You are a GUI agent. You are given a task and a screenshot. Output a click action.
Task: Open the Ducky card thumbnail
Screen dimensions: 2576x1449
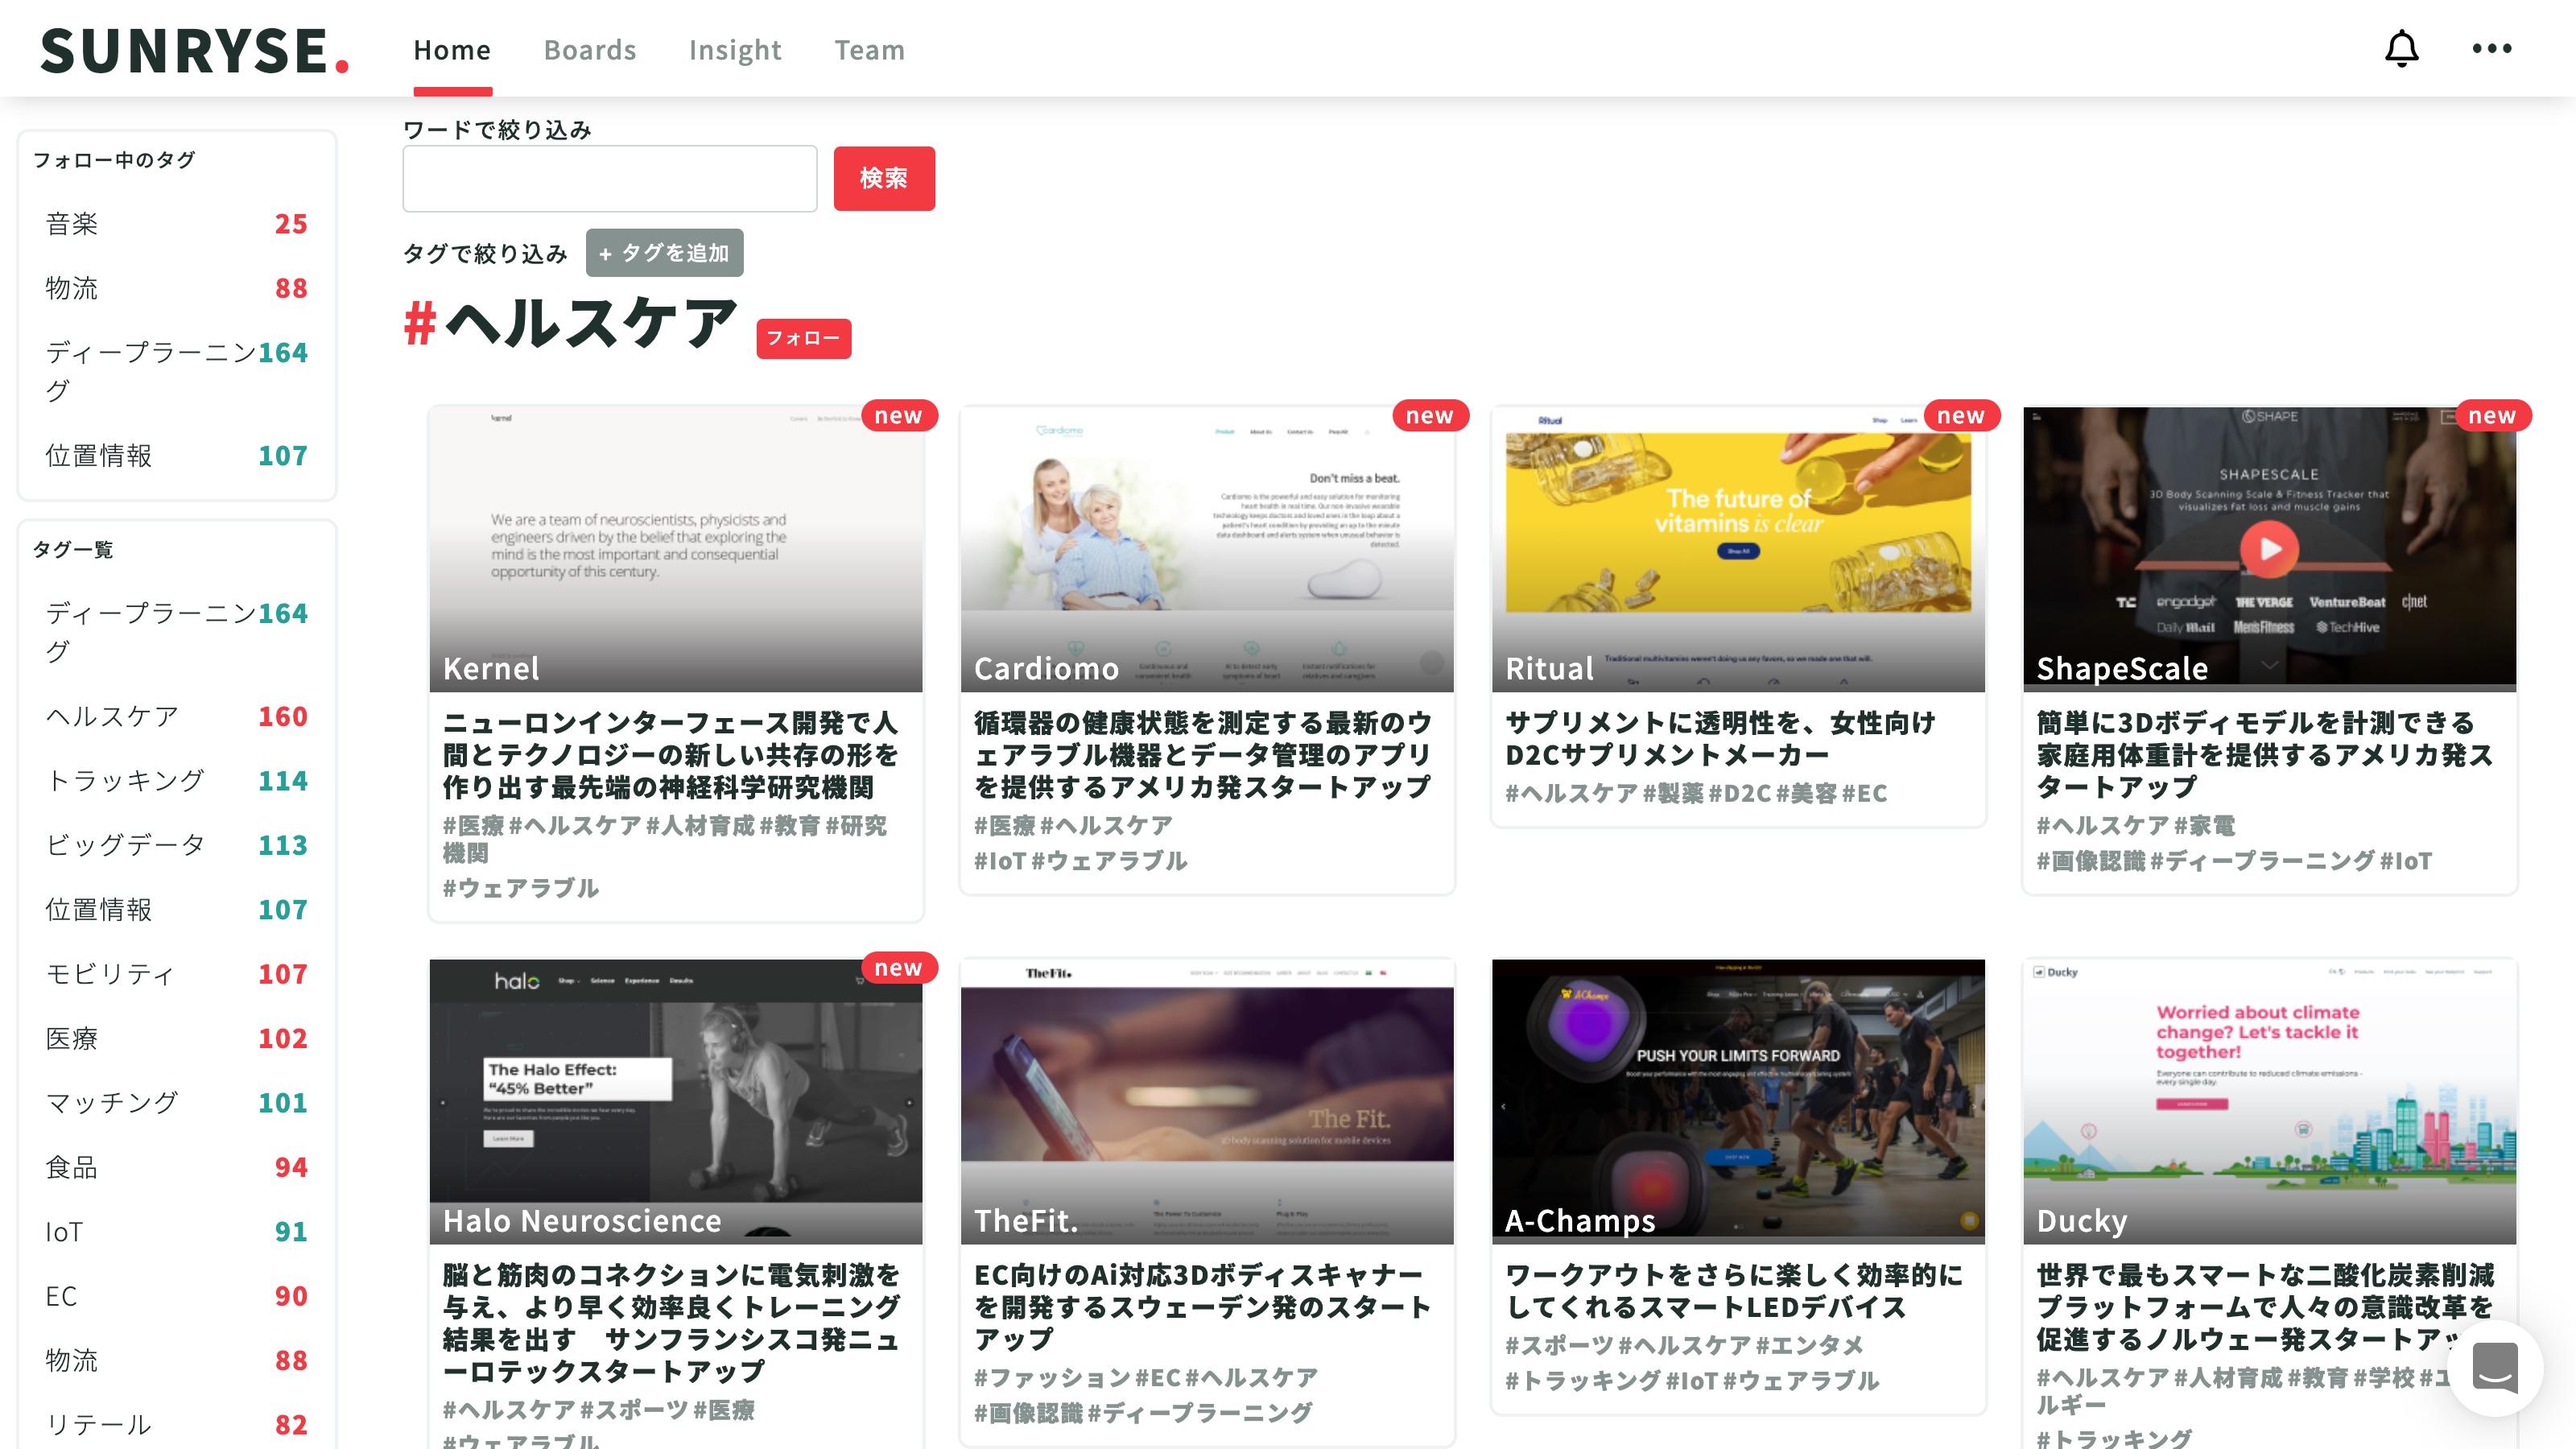(2269, 1101)
